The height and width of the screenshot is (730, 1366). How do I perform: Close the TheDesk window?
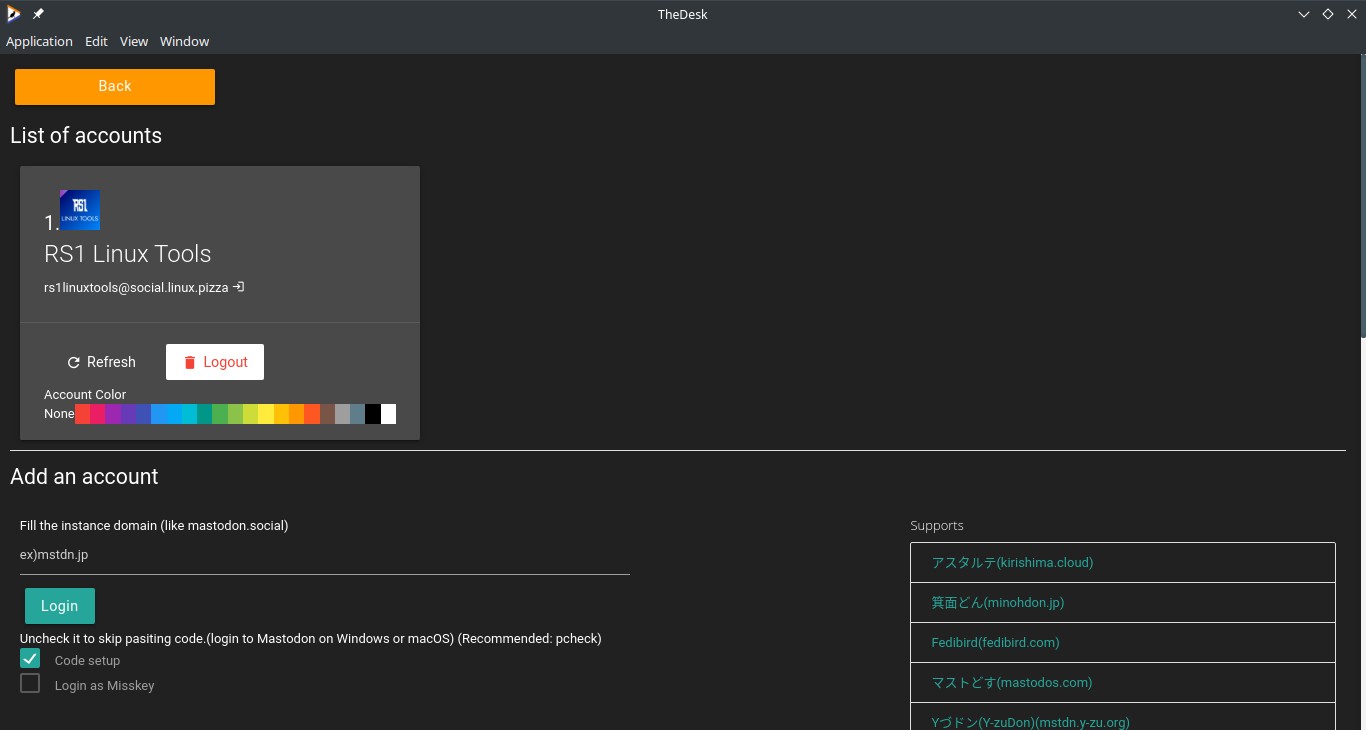coord(1352,14)
